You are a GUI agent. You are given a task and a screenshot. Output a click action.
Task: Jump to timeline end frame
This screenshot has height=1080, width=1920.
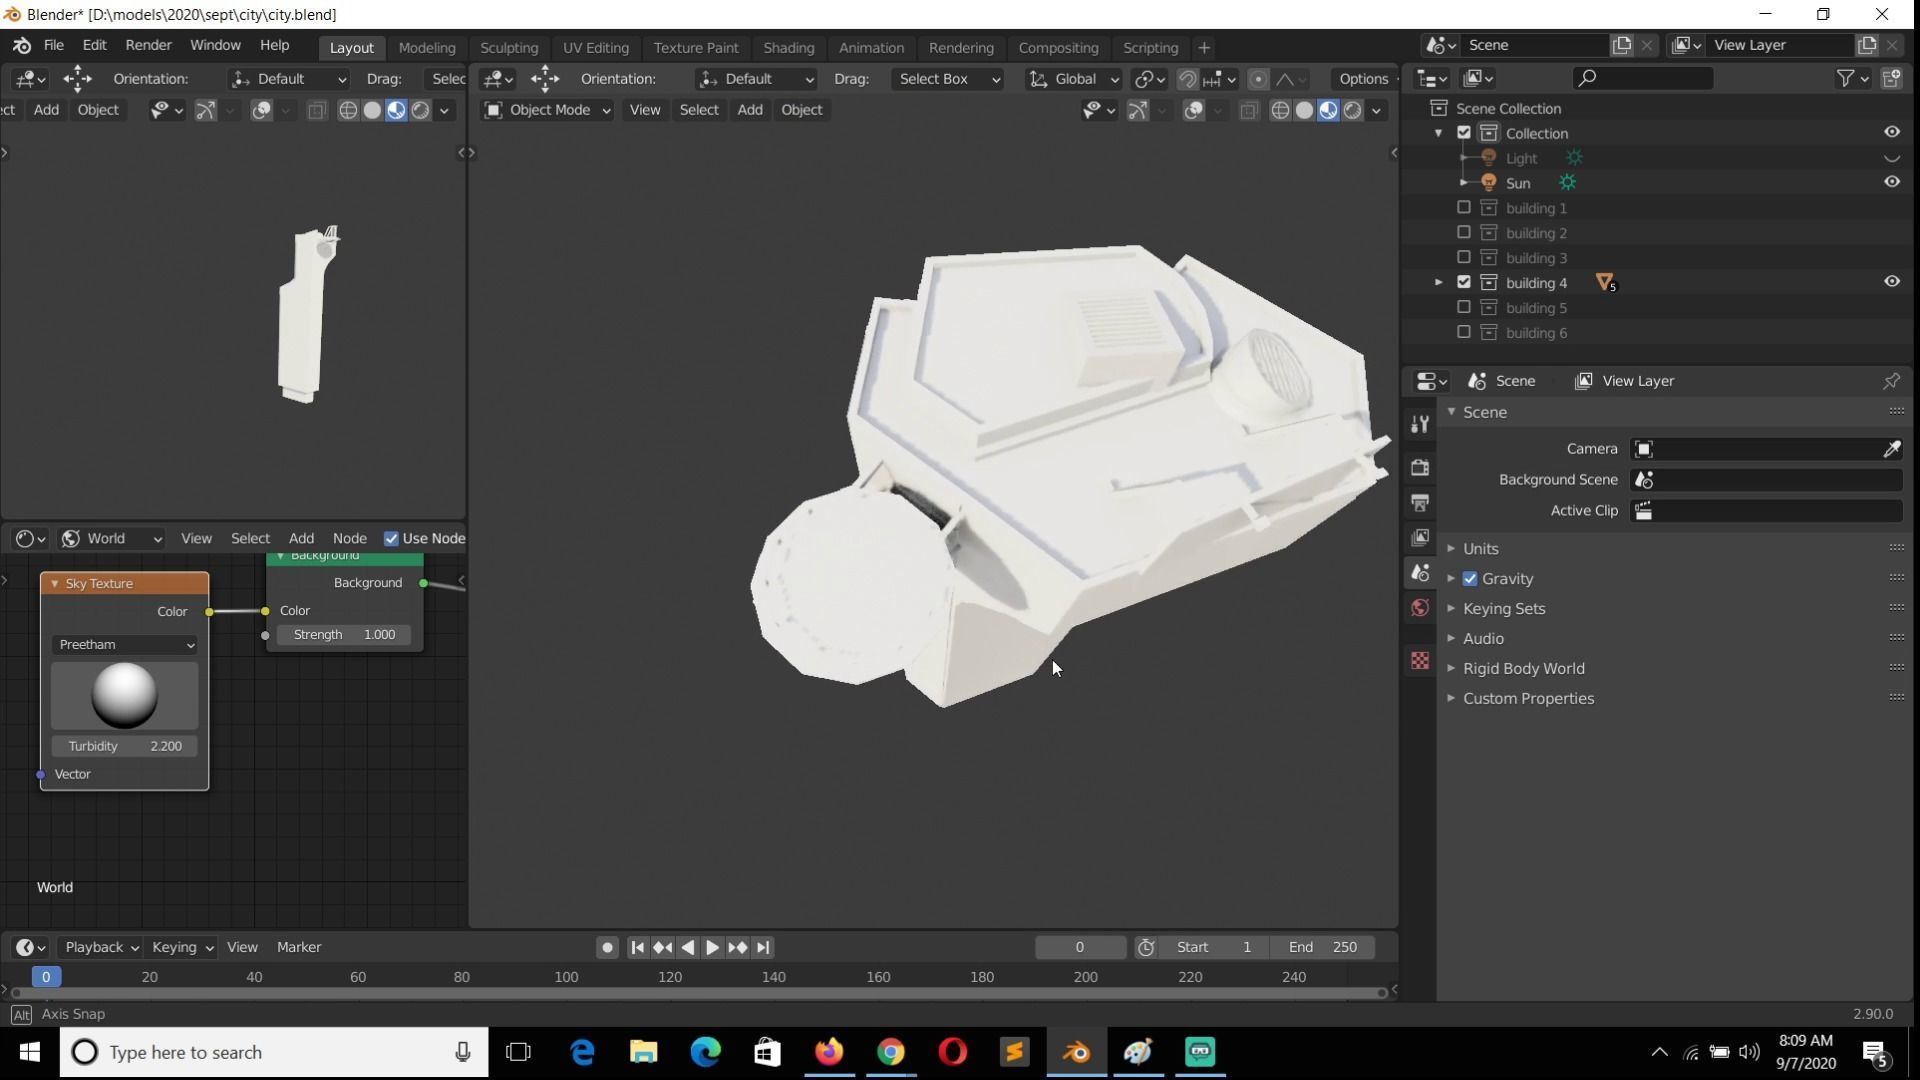click(763, 947)
